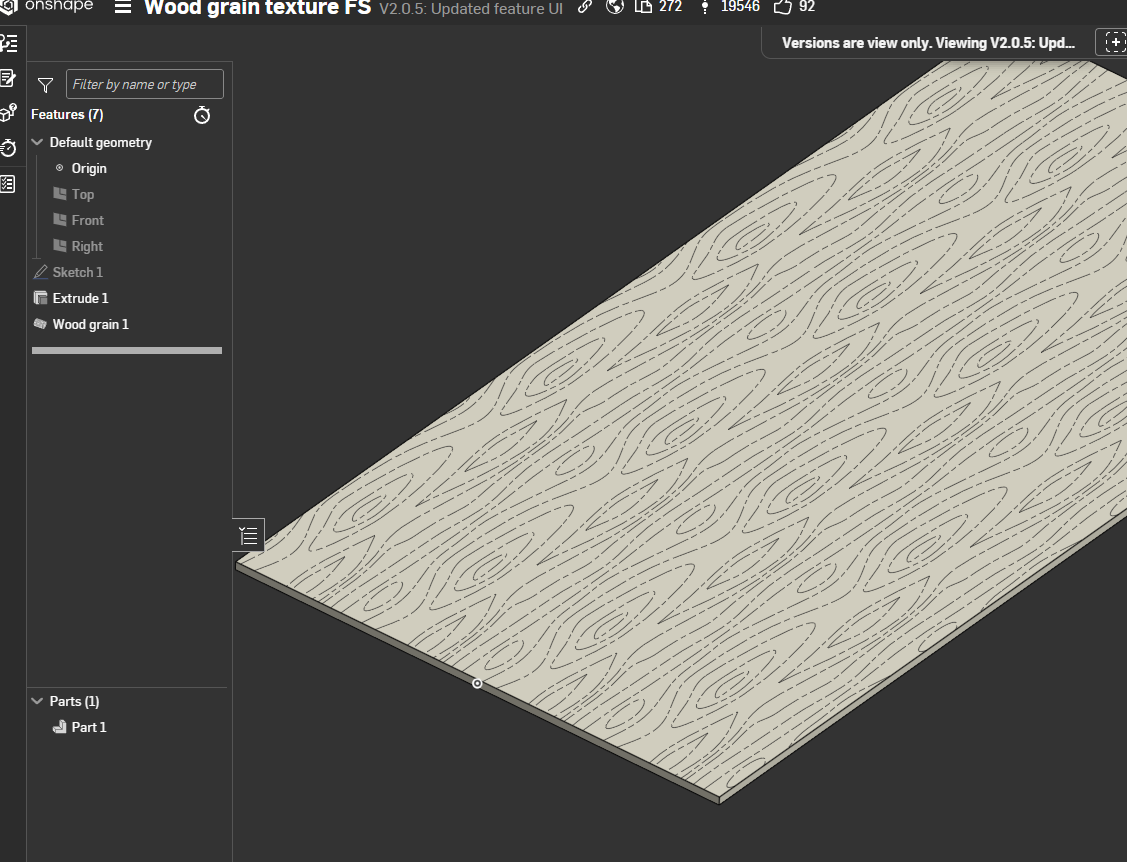
Task: Click the document title Wood grain texture FS
Action: tap(257, 8)
